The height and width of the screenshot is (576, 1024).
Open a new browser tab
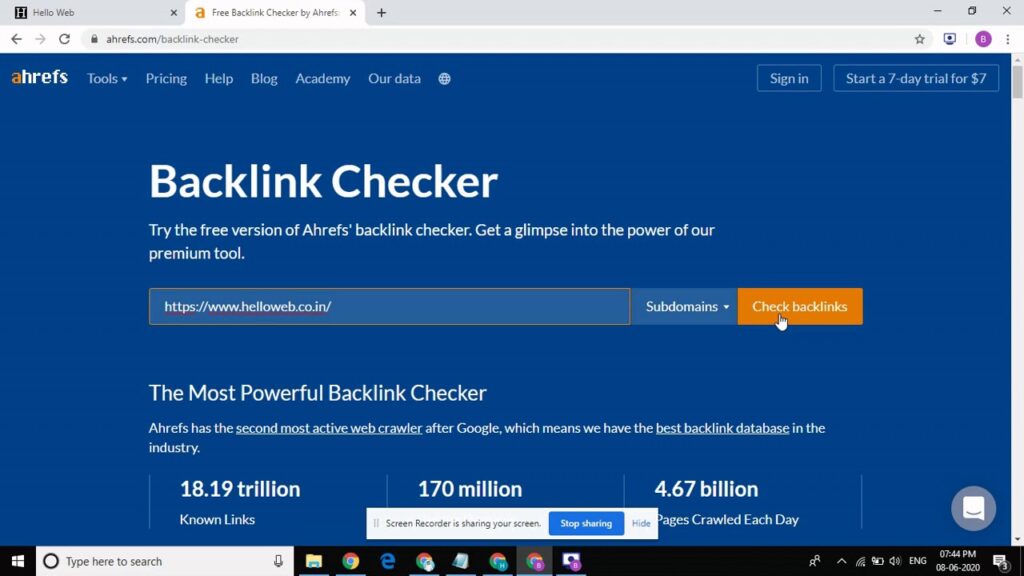click(x=381, y=12)
